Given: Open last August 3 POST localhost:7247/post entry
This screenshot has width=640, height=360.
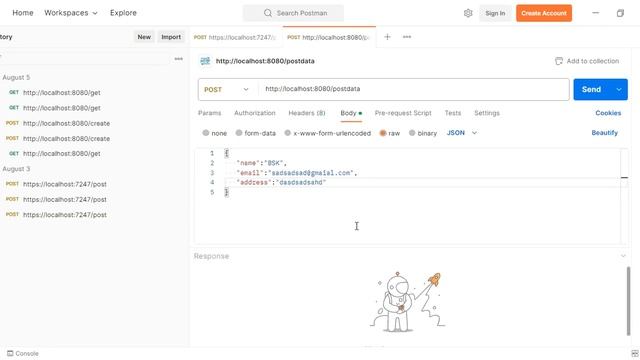Looking at the screenshot, I should 64,215.
